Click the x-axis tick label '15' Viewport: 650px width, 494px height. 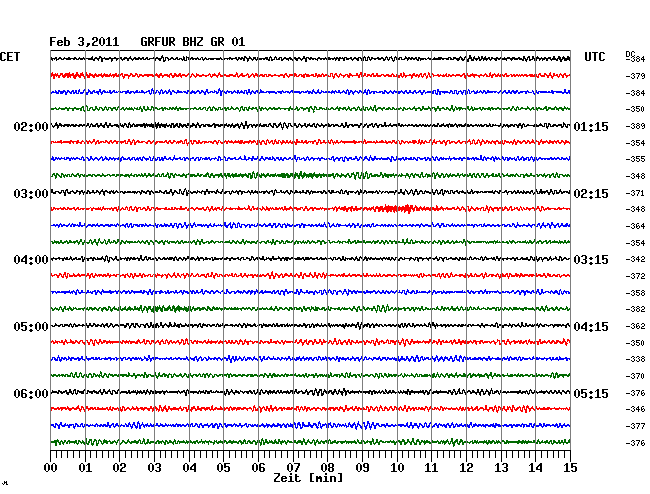(570, 468)
